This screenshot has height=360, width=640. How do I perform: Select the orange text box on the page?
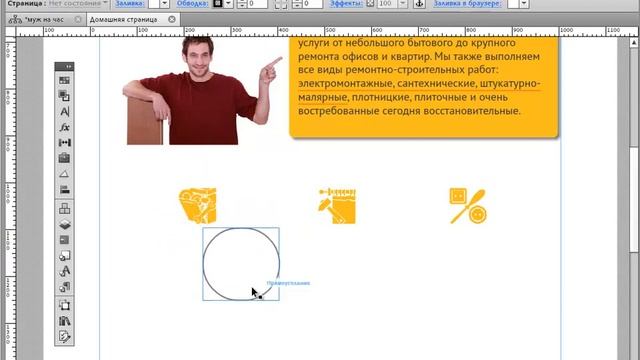424,87
